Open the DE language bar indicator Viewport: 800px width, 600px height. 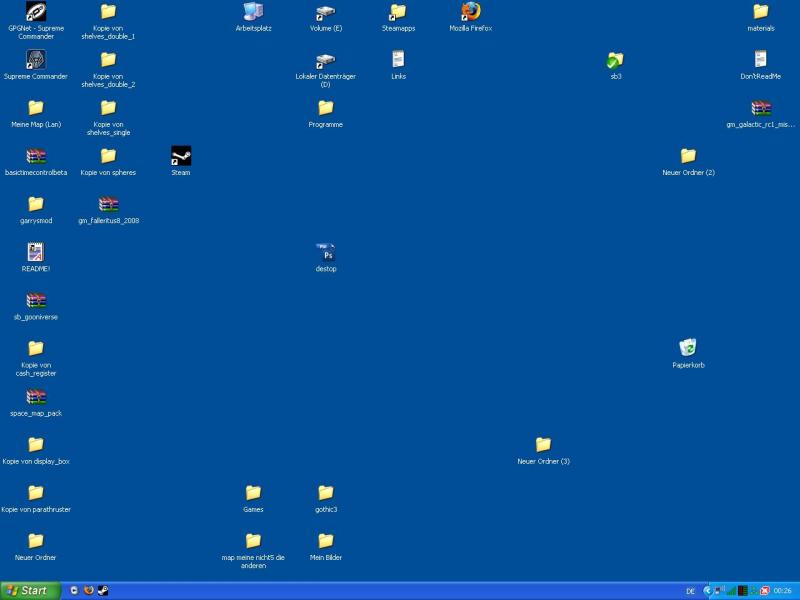[690, 591]
